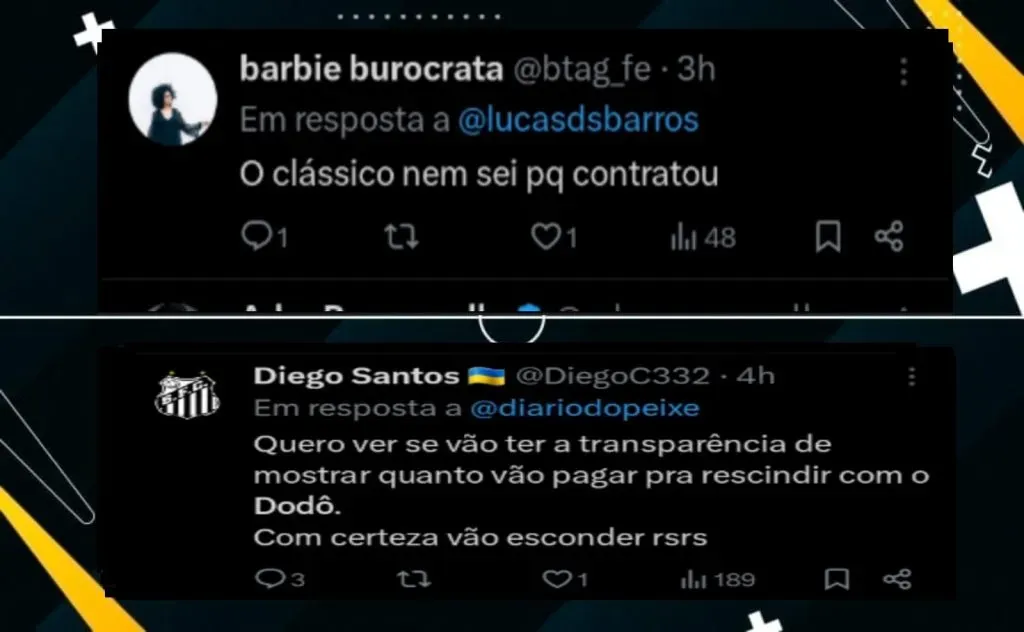Open barbie burocrata's profile picture
This screenshot has height=632, width=1024.
click(172, 99)
